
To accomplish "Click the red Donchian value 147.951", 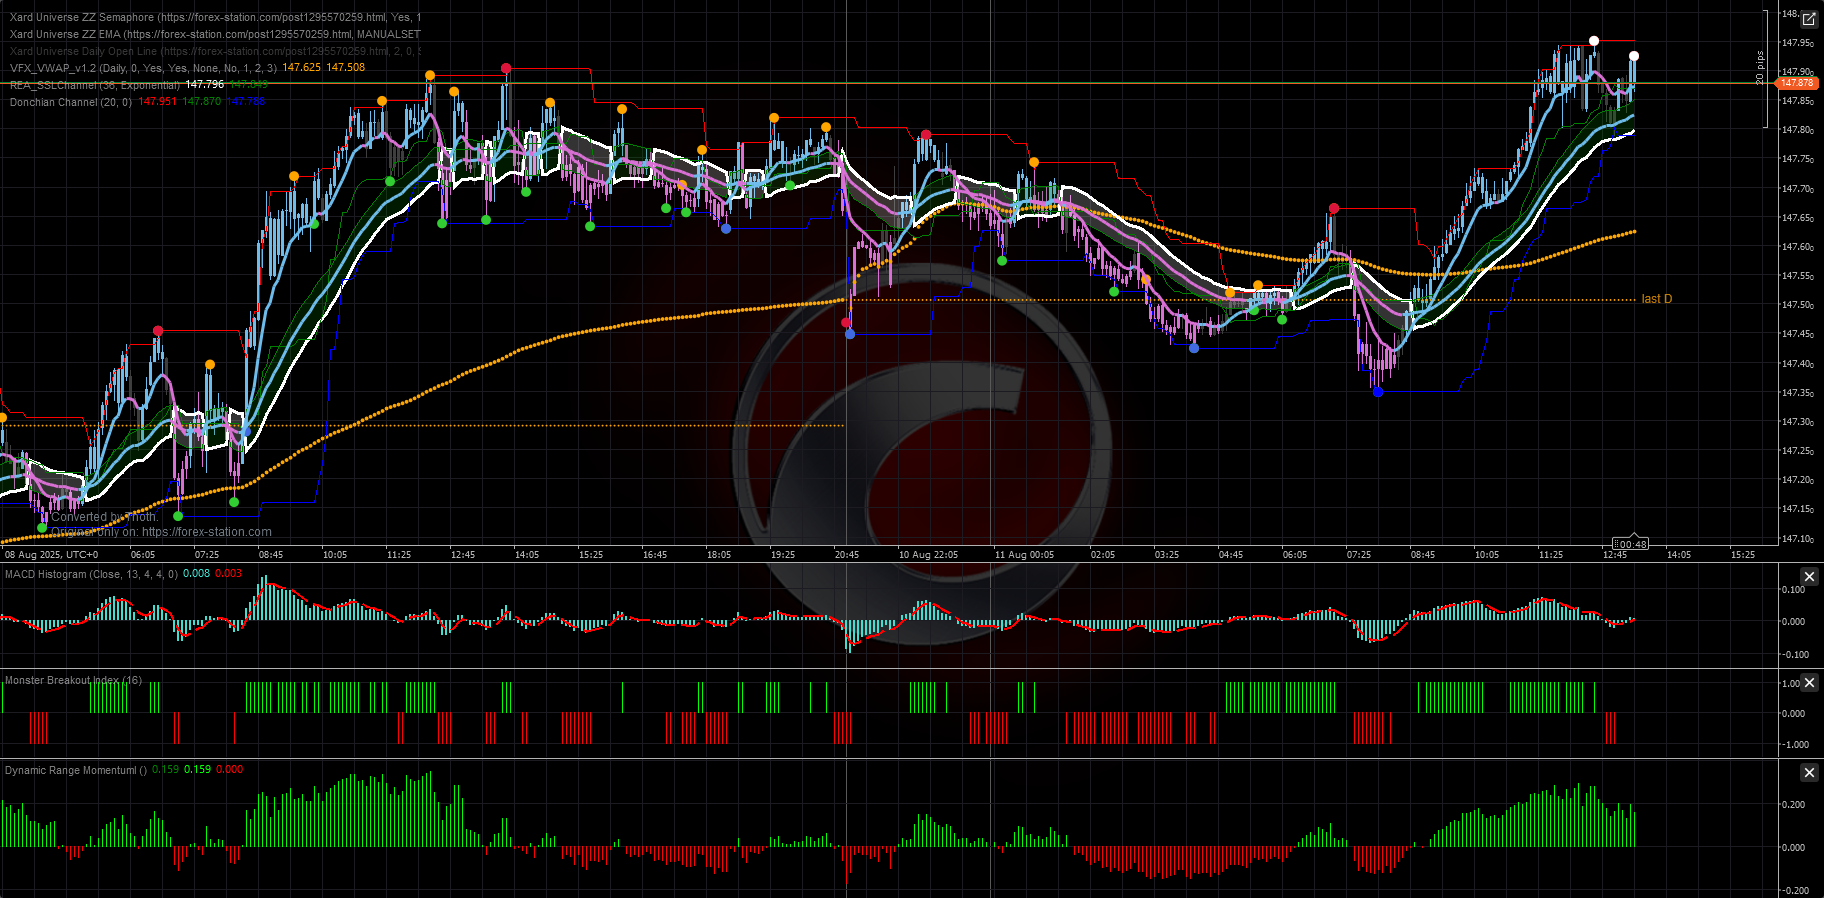I will [x=157, y=102].
